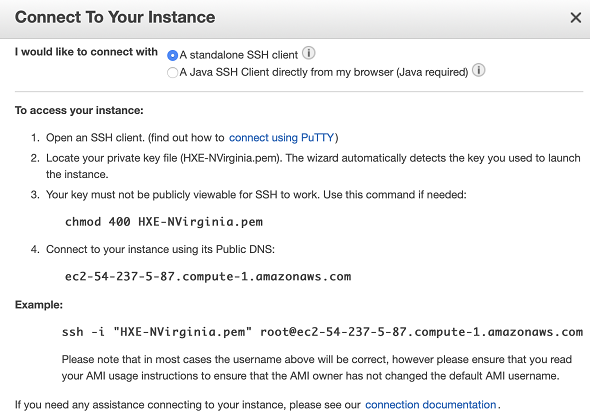Open info icon beside standalone SSH client
Viewport: 590px width, 417px height.
309,53
